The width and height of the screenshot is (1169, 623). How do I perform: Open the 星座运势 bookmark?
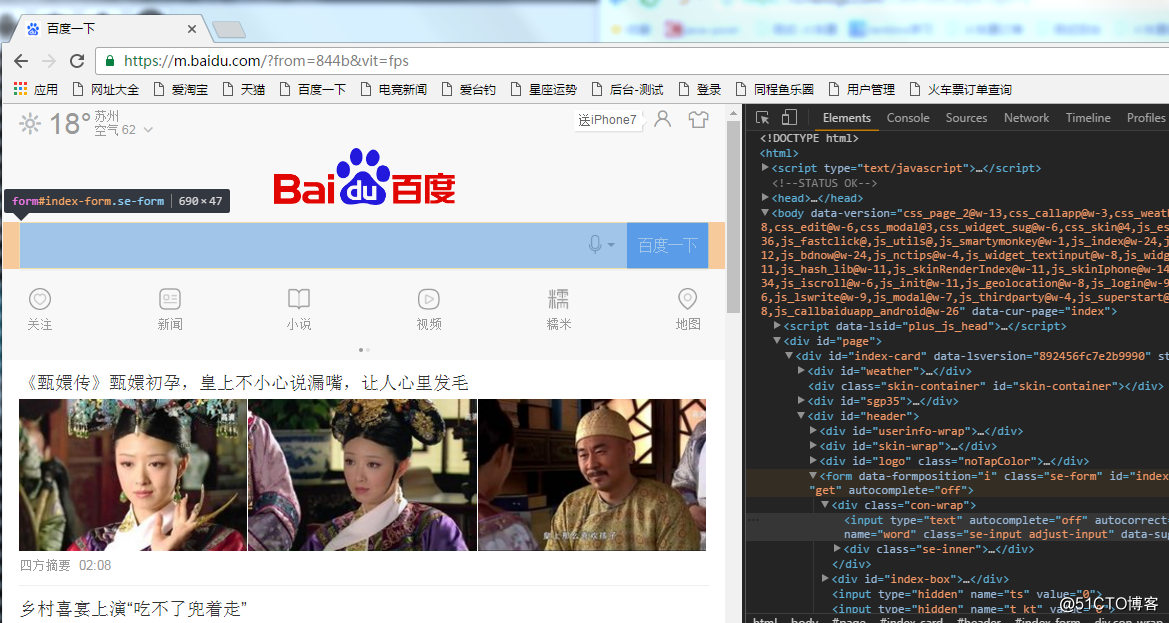(544, 89)
